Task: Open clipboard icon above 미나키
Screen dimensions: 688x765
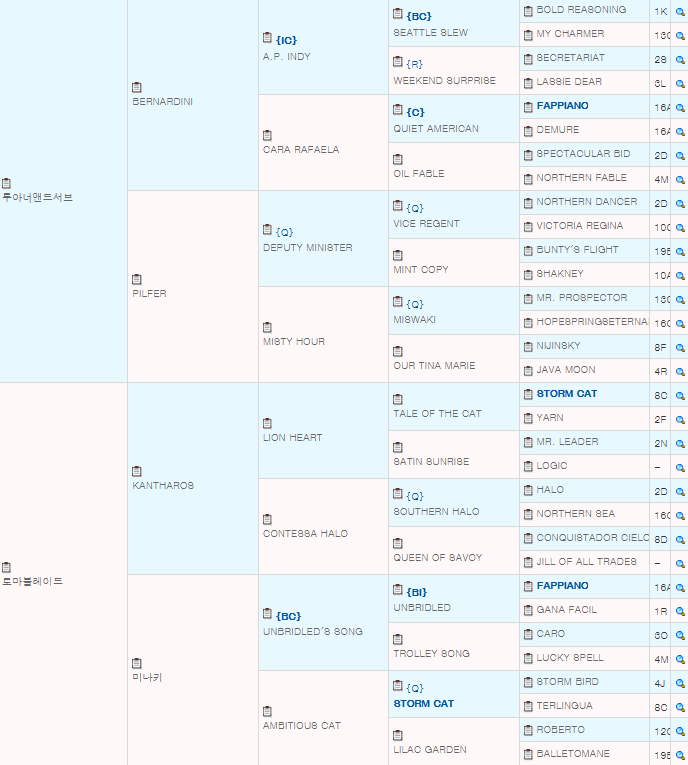Action: [137, 663]
